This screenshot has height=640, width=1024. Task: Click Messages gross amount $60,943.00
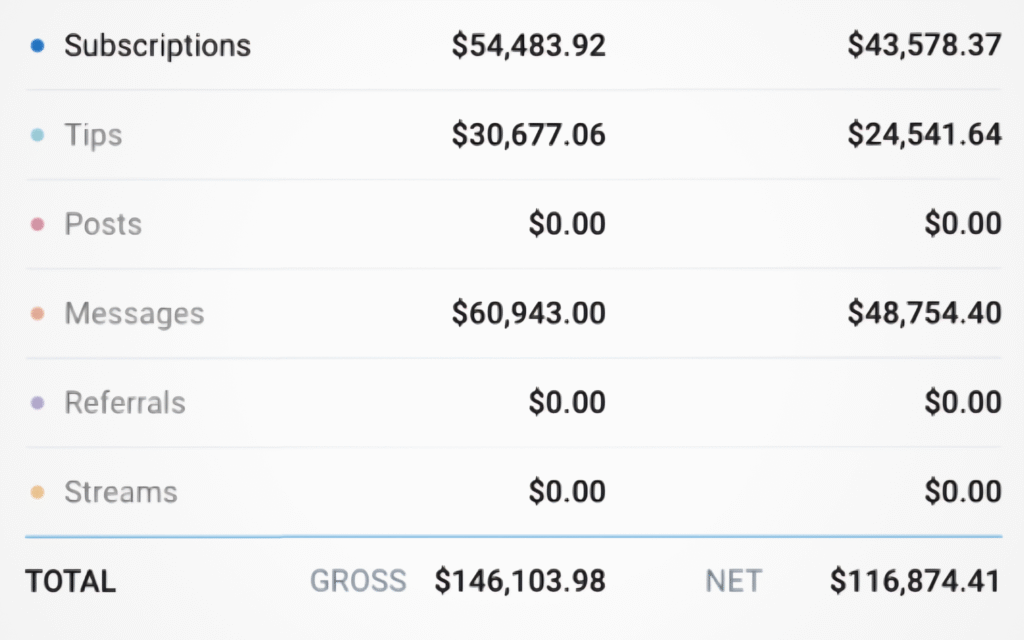[528, 314]
